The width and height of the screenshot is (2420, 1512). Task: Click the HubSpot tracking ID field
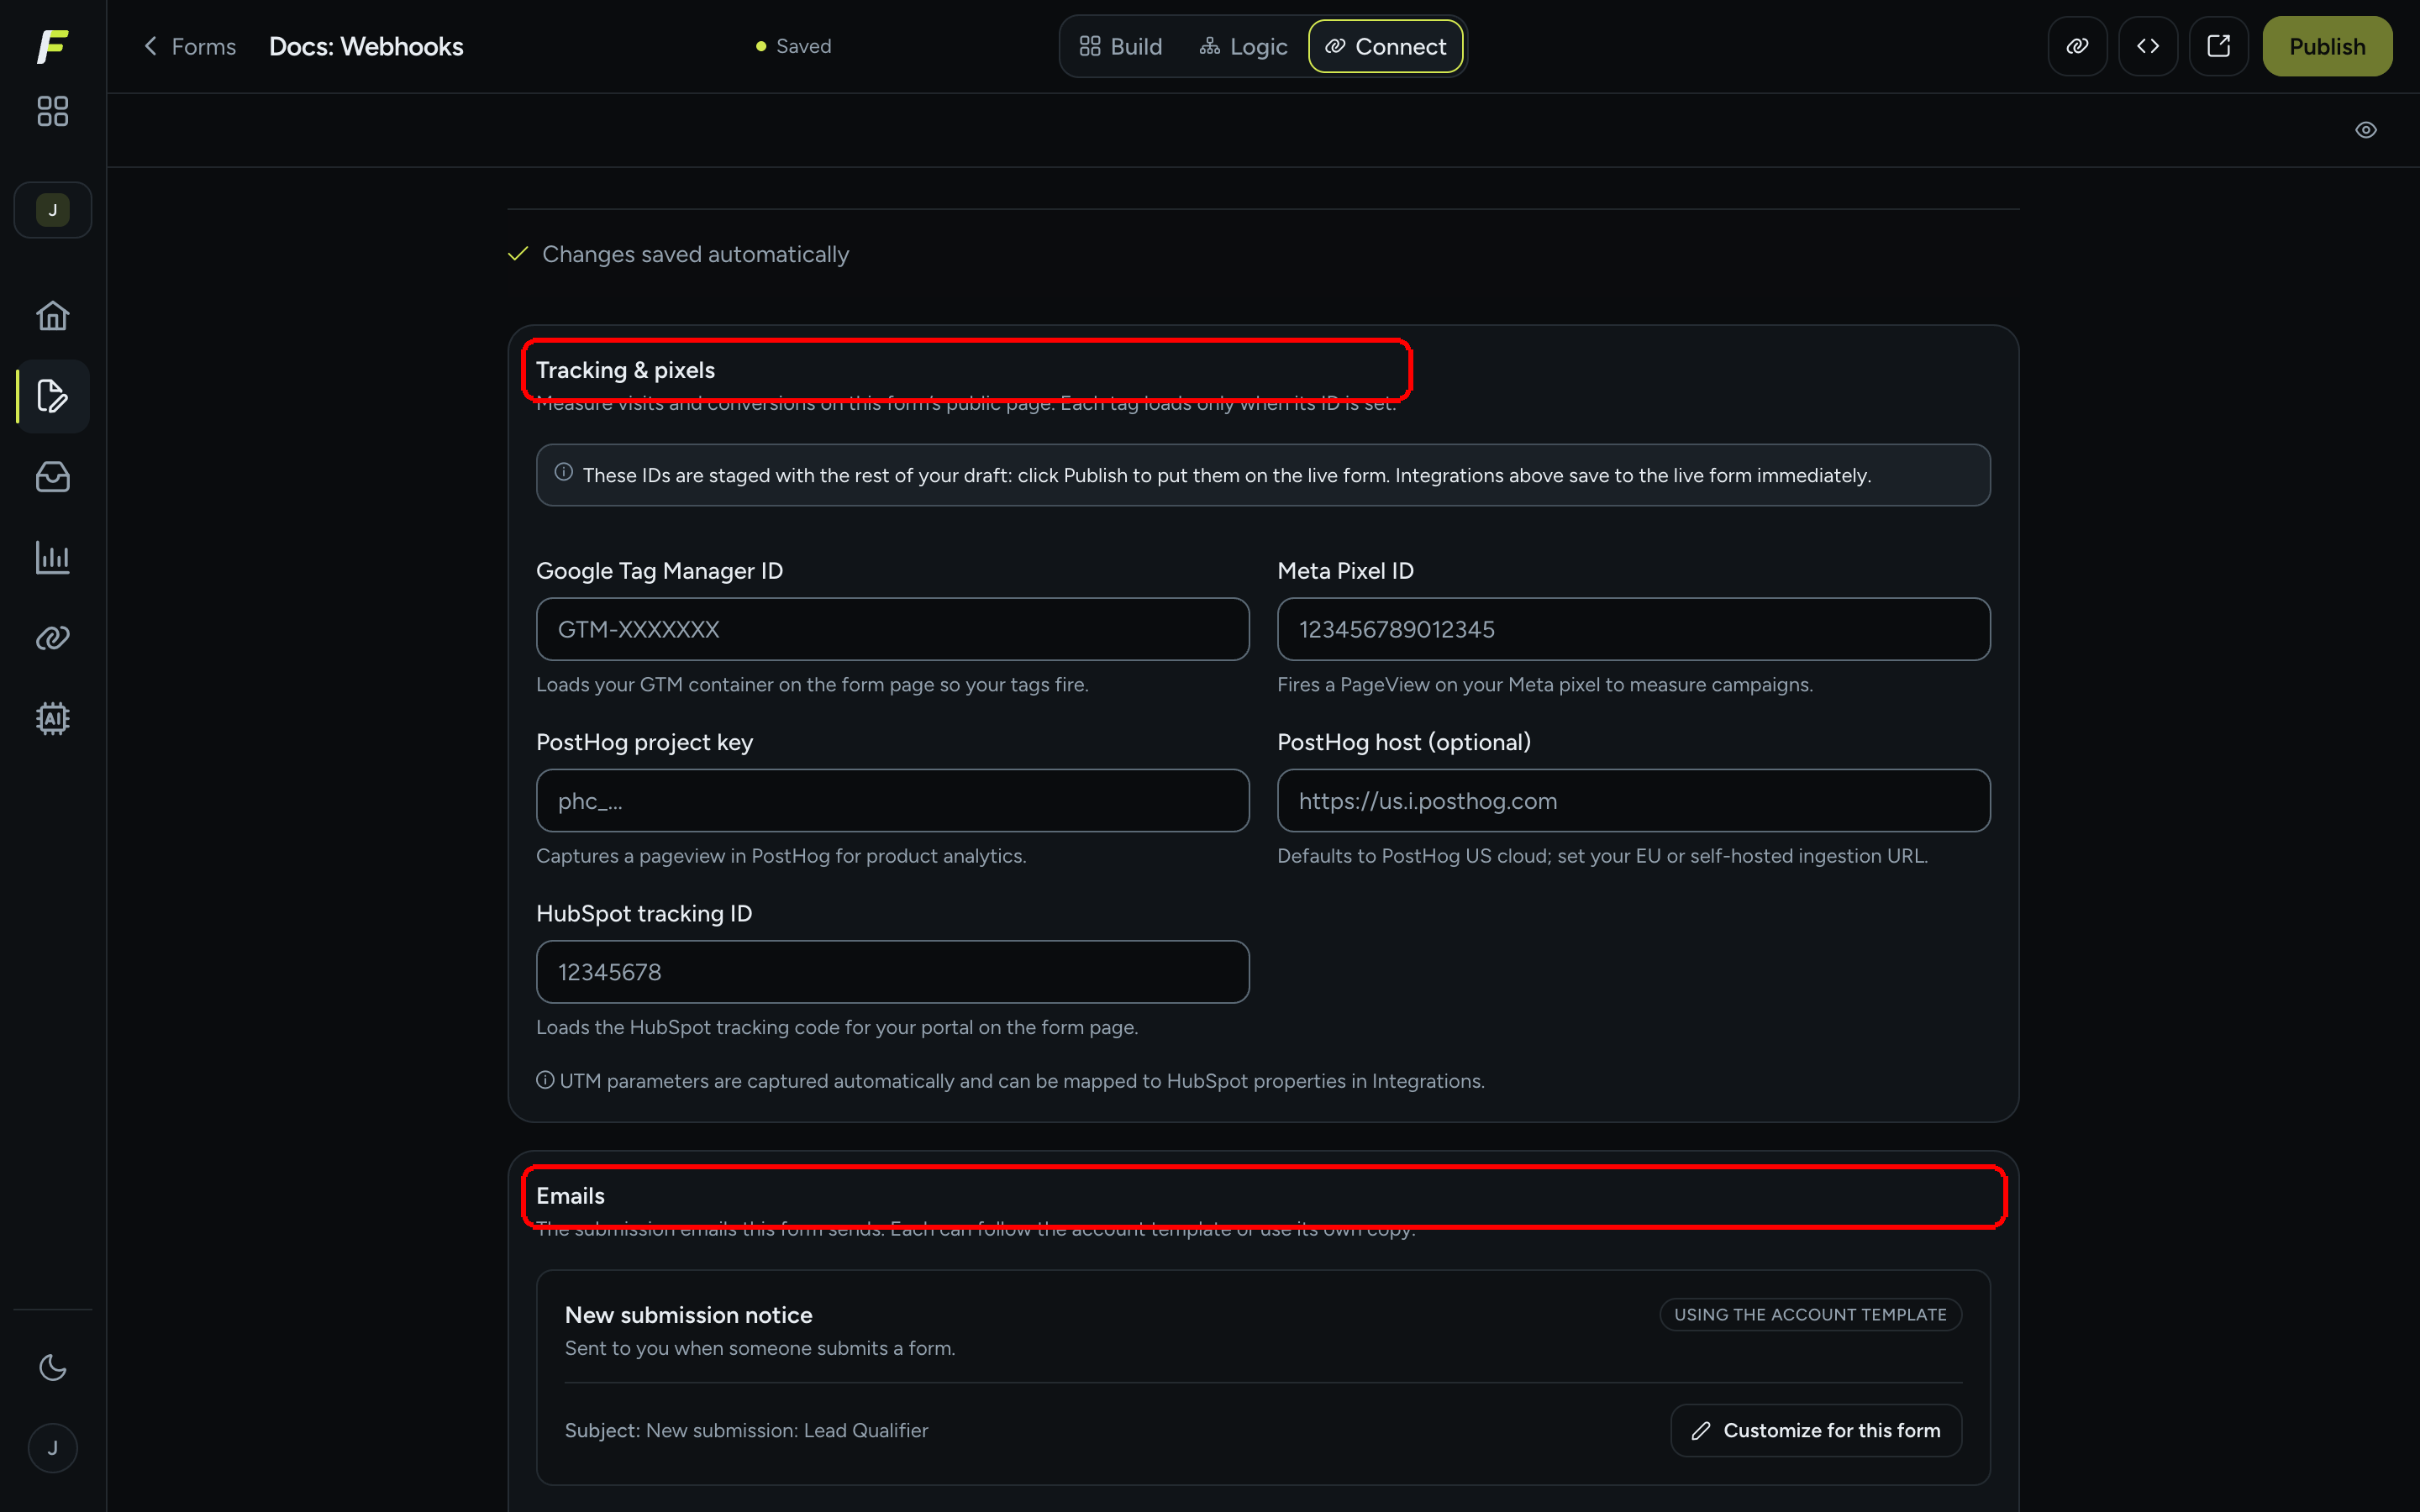[x=892, y=972]
